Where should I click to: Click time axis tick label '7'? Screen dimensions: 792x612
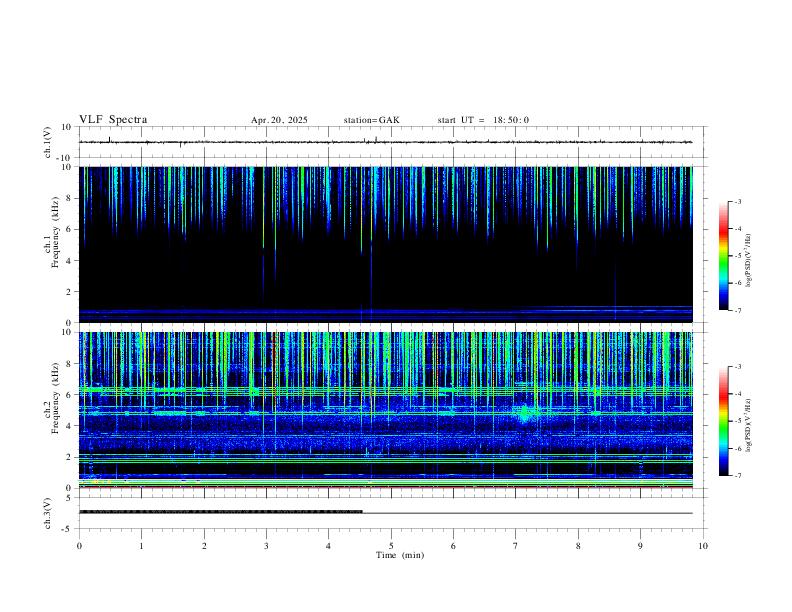[x=516, y=546]
